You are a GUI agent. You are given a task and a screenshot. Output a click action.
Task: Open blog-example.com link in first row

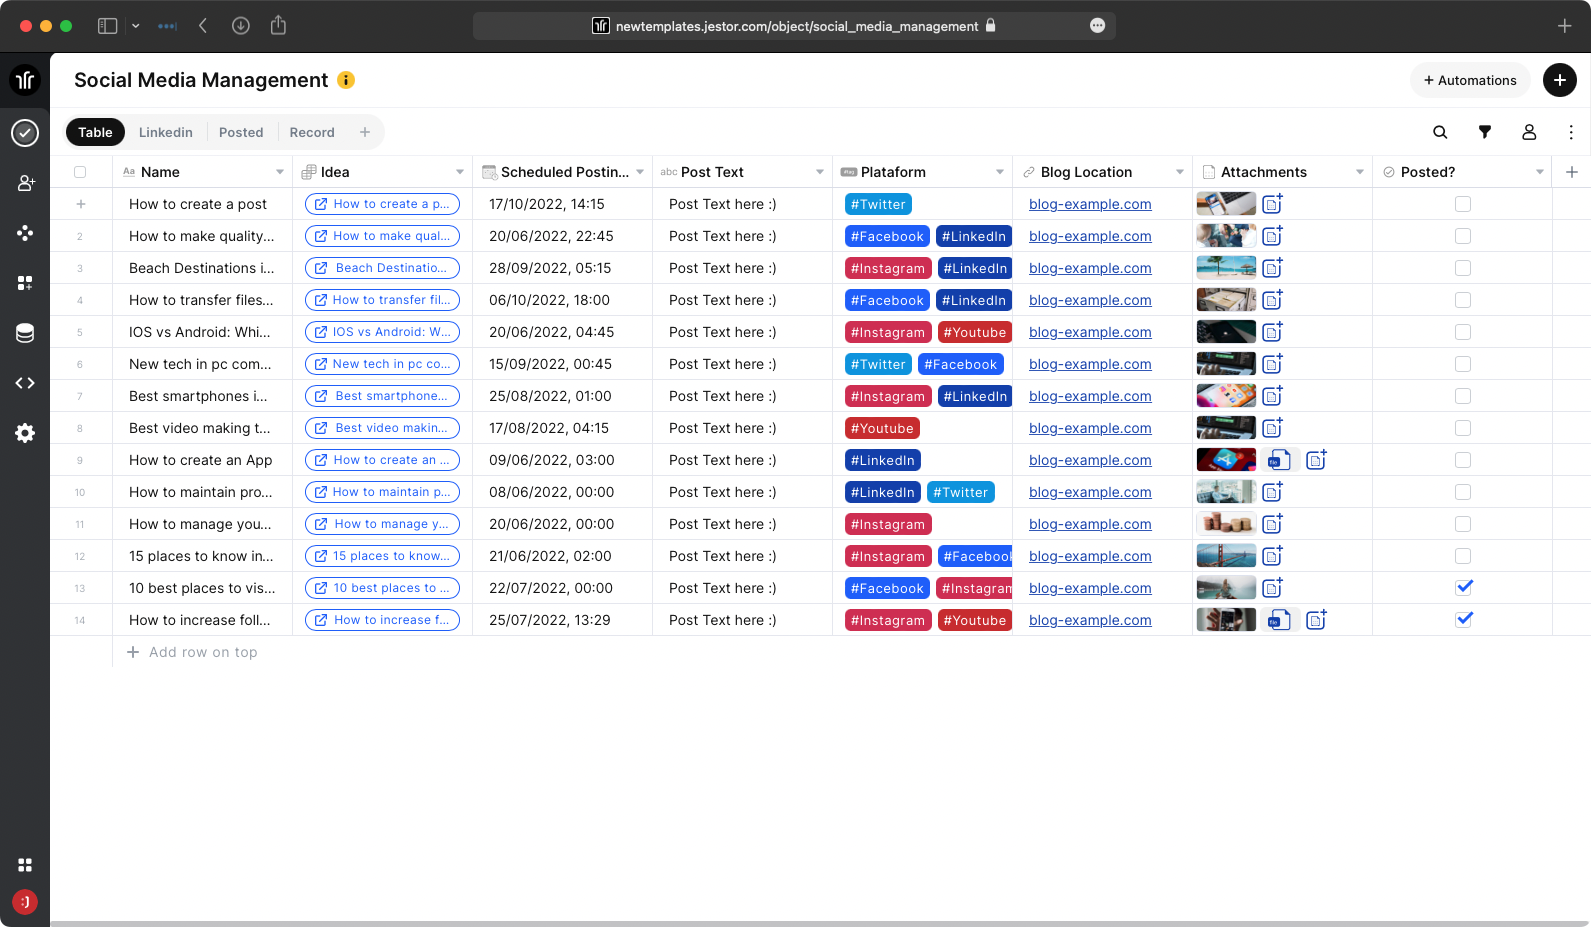click(1090, 204)
